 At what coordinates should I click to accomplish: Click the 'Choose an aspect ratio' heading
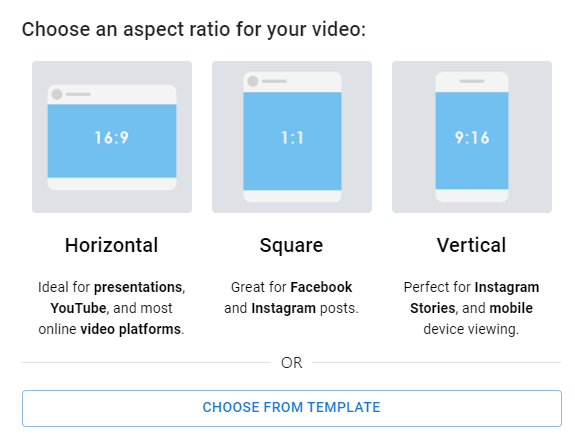pyautogui.click(x=194, y=29)
